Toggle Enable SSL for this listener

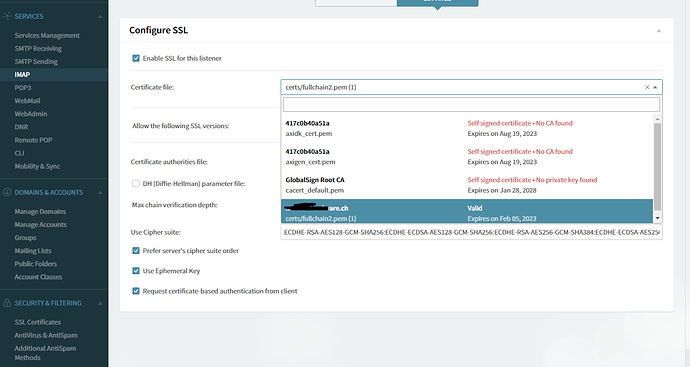coord(136,58)
